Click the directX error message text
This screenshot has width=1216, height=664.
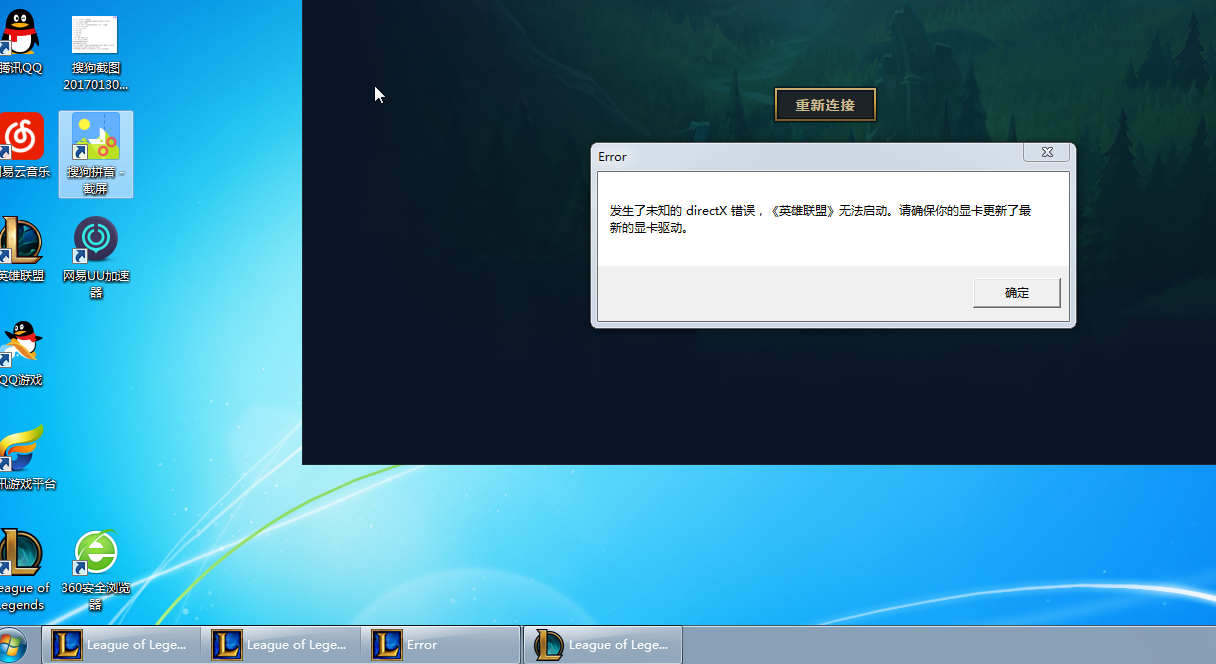click(820, 219)
